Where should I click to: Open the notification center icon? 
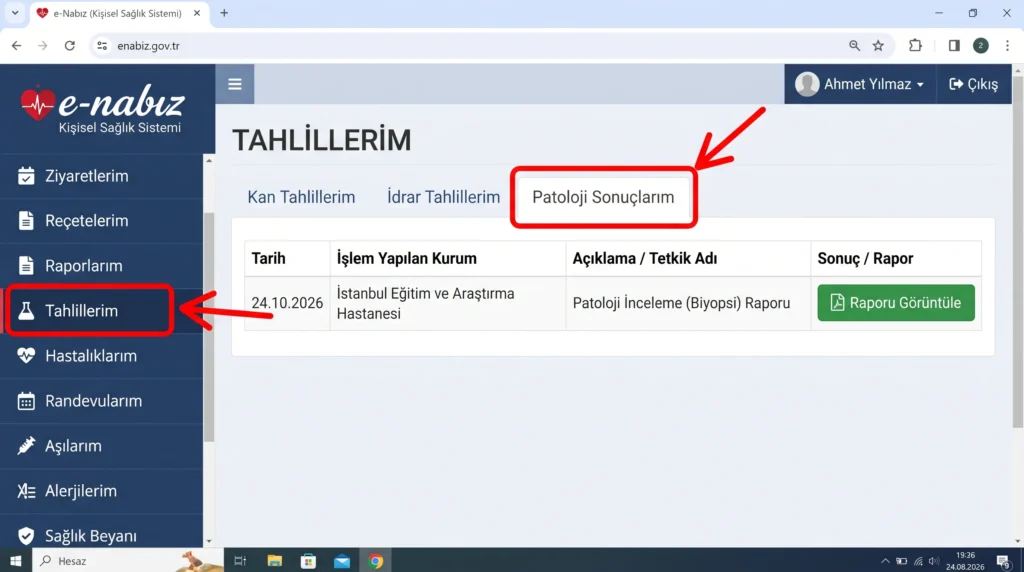click(1004, 561)
